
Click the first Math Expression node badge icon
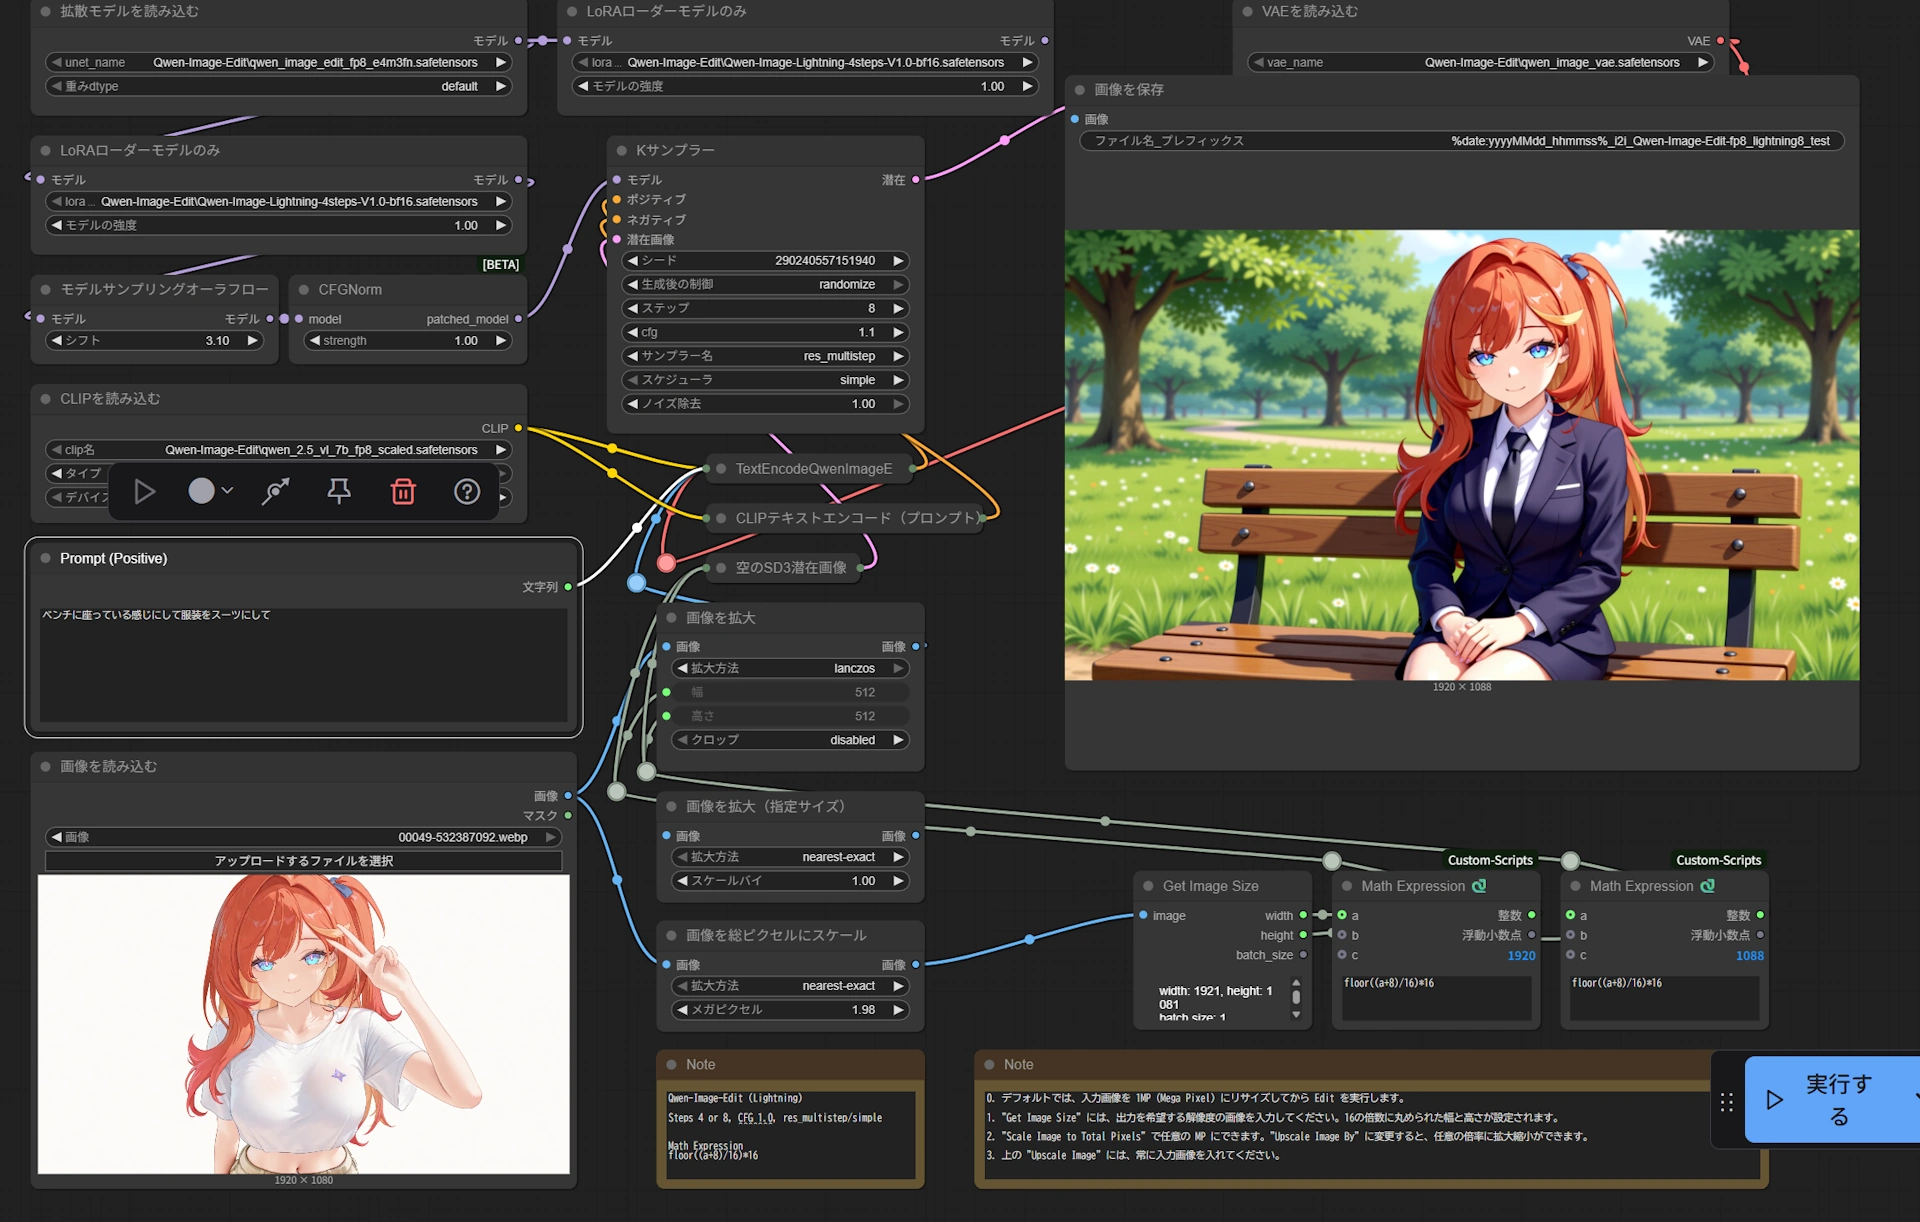pos(1479,886)
